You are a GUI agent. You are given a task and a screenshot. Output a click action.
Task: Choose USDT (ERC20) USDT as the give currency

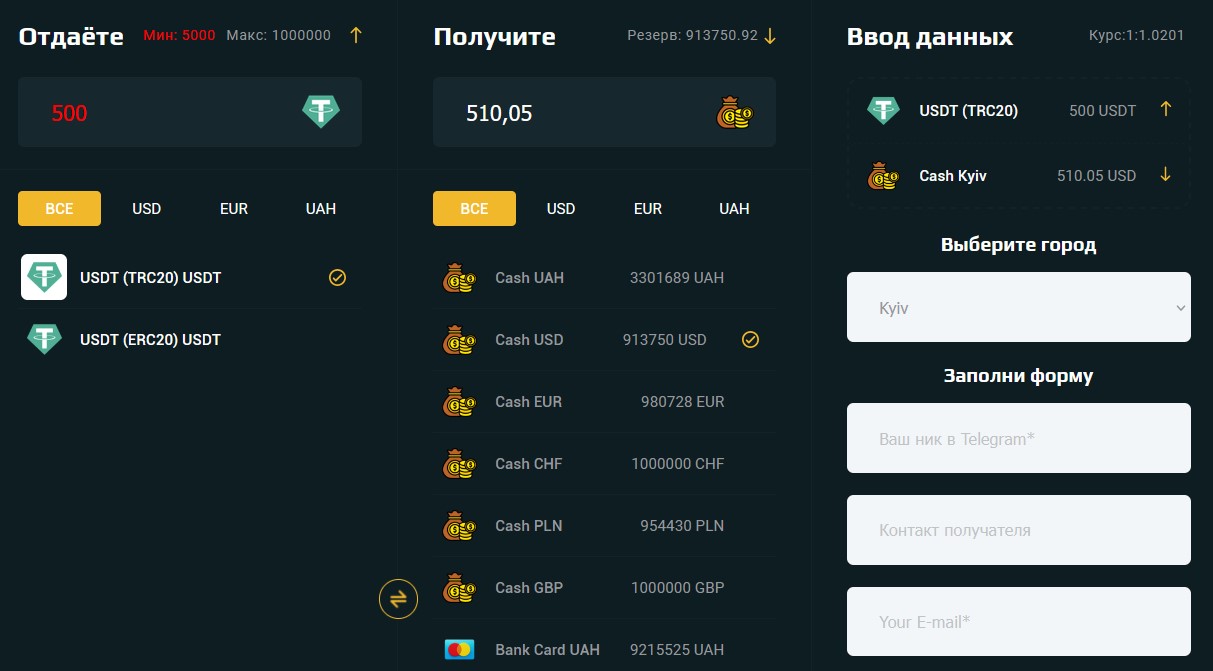point(190,339)
